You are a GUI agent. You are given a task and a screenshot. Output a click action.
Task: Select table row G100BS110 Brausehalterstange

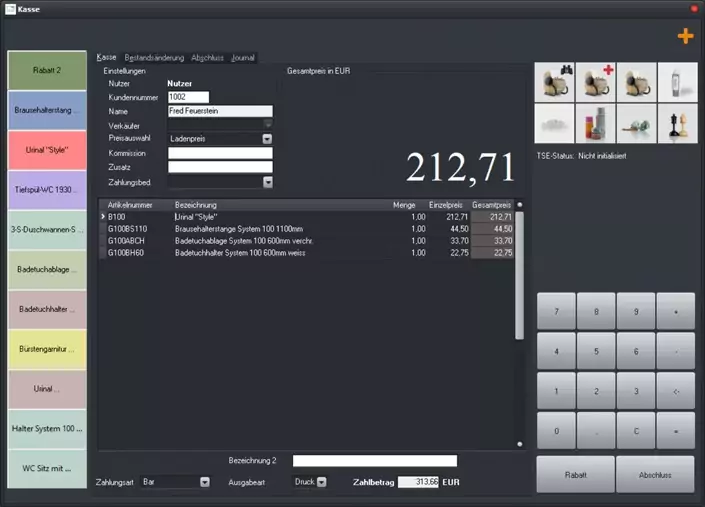[307, 229]
